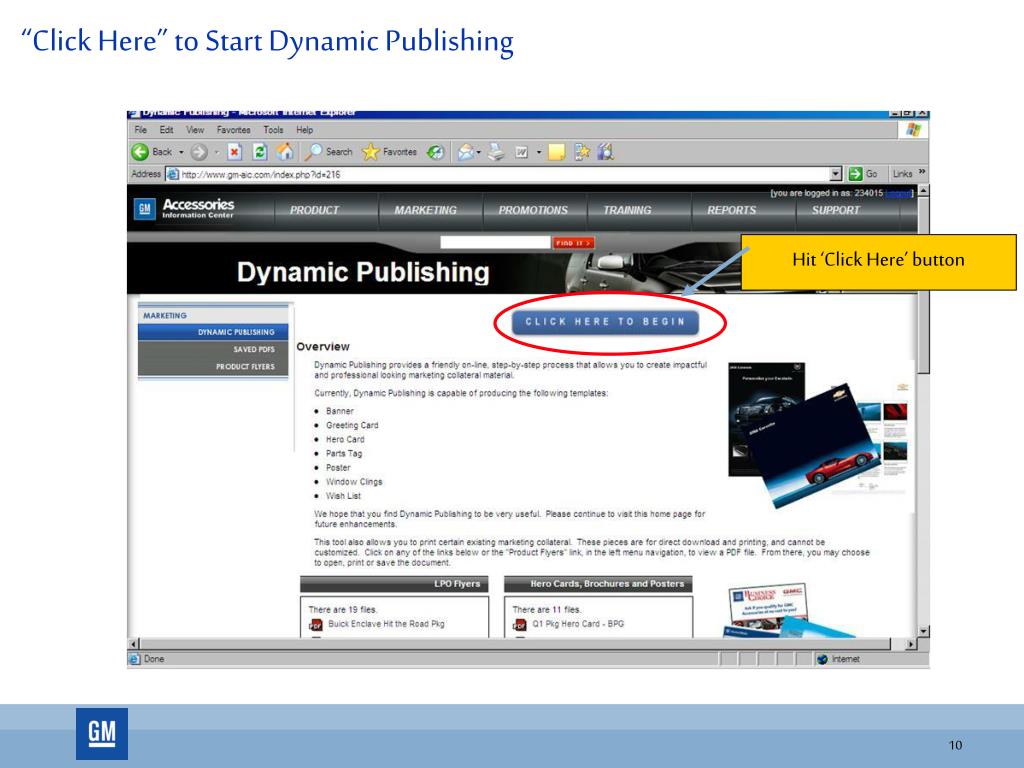Select the TRAINING navigation tab
1024x768 pixels.
627,210
